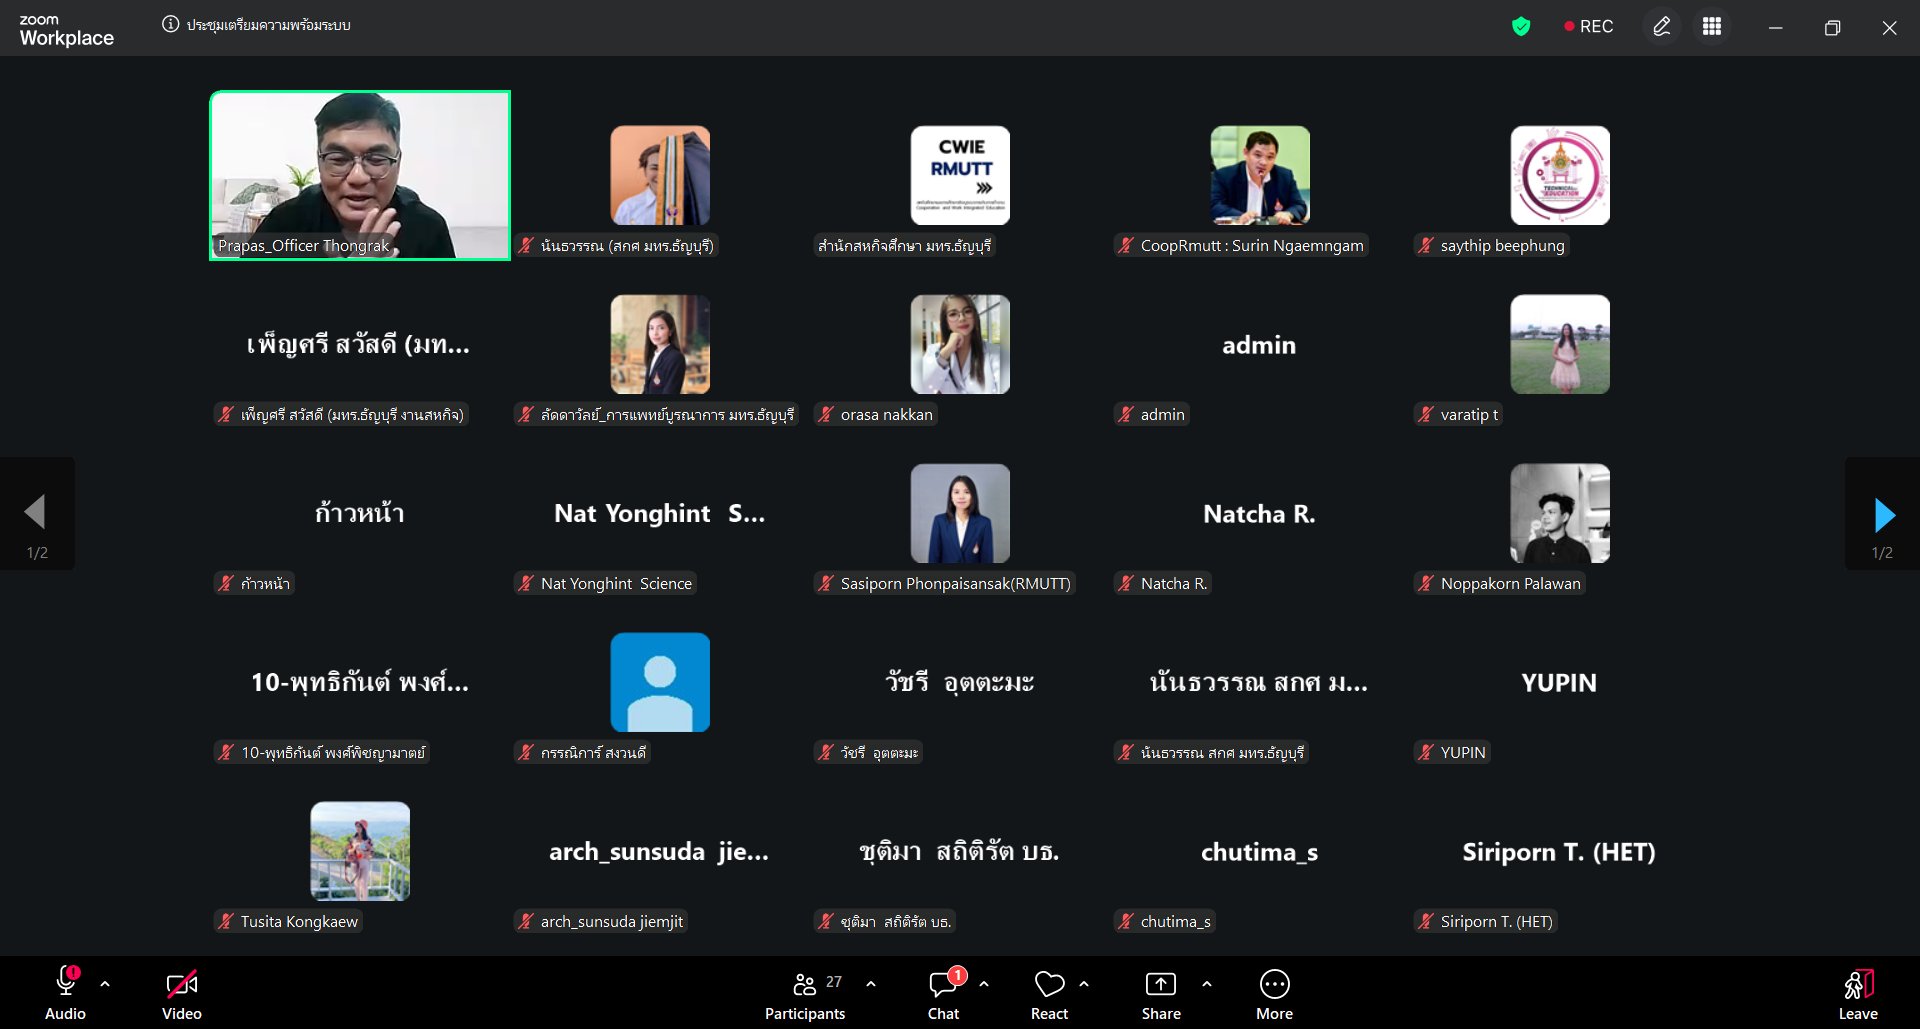
Task: Click the REC recording indicator
Action: pos(1588,27)
